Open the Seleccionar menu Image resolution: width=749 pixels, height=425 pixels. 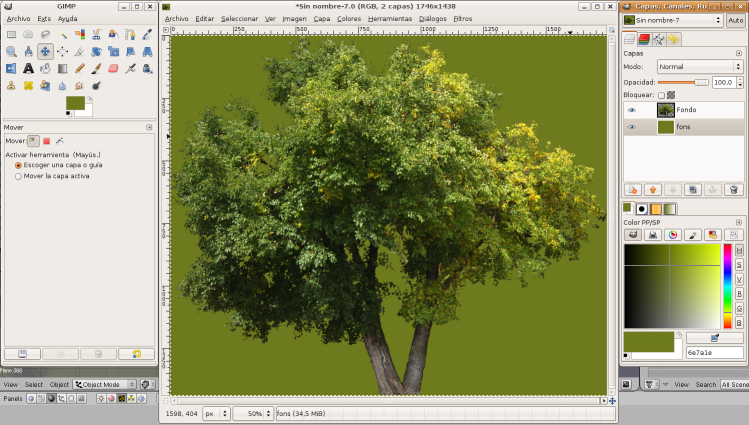tap(239, 19)
